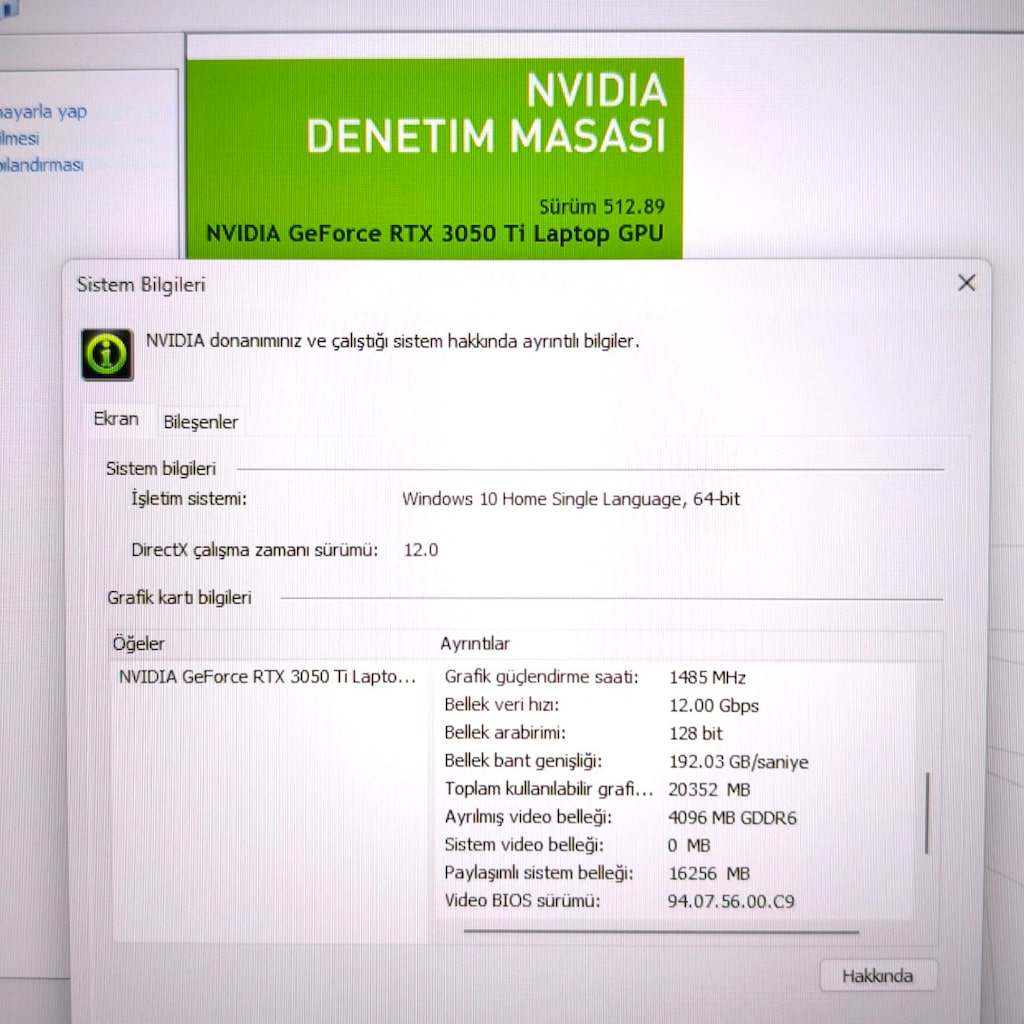Image resolution: width=1024 pixels, height=1024 pixels.
Task: Click the value '12.00 Gbps'
Action: point(714,706)
